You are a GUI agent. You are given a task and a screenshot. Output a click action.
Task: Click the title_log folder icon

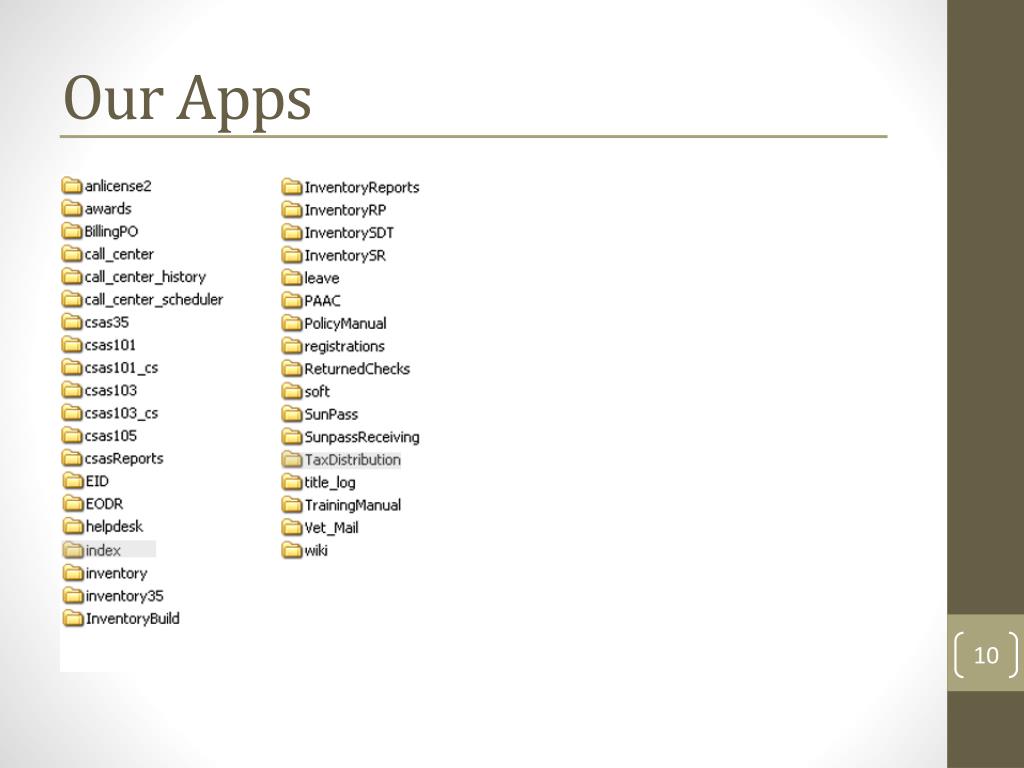292,483
